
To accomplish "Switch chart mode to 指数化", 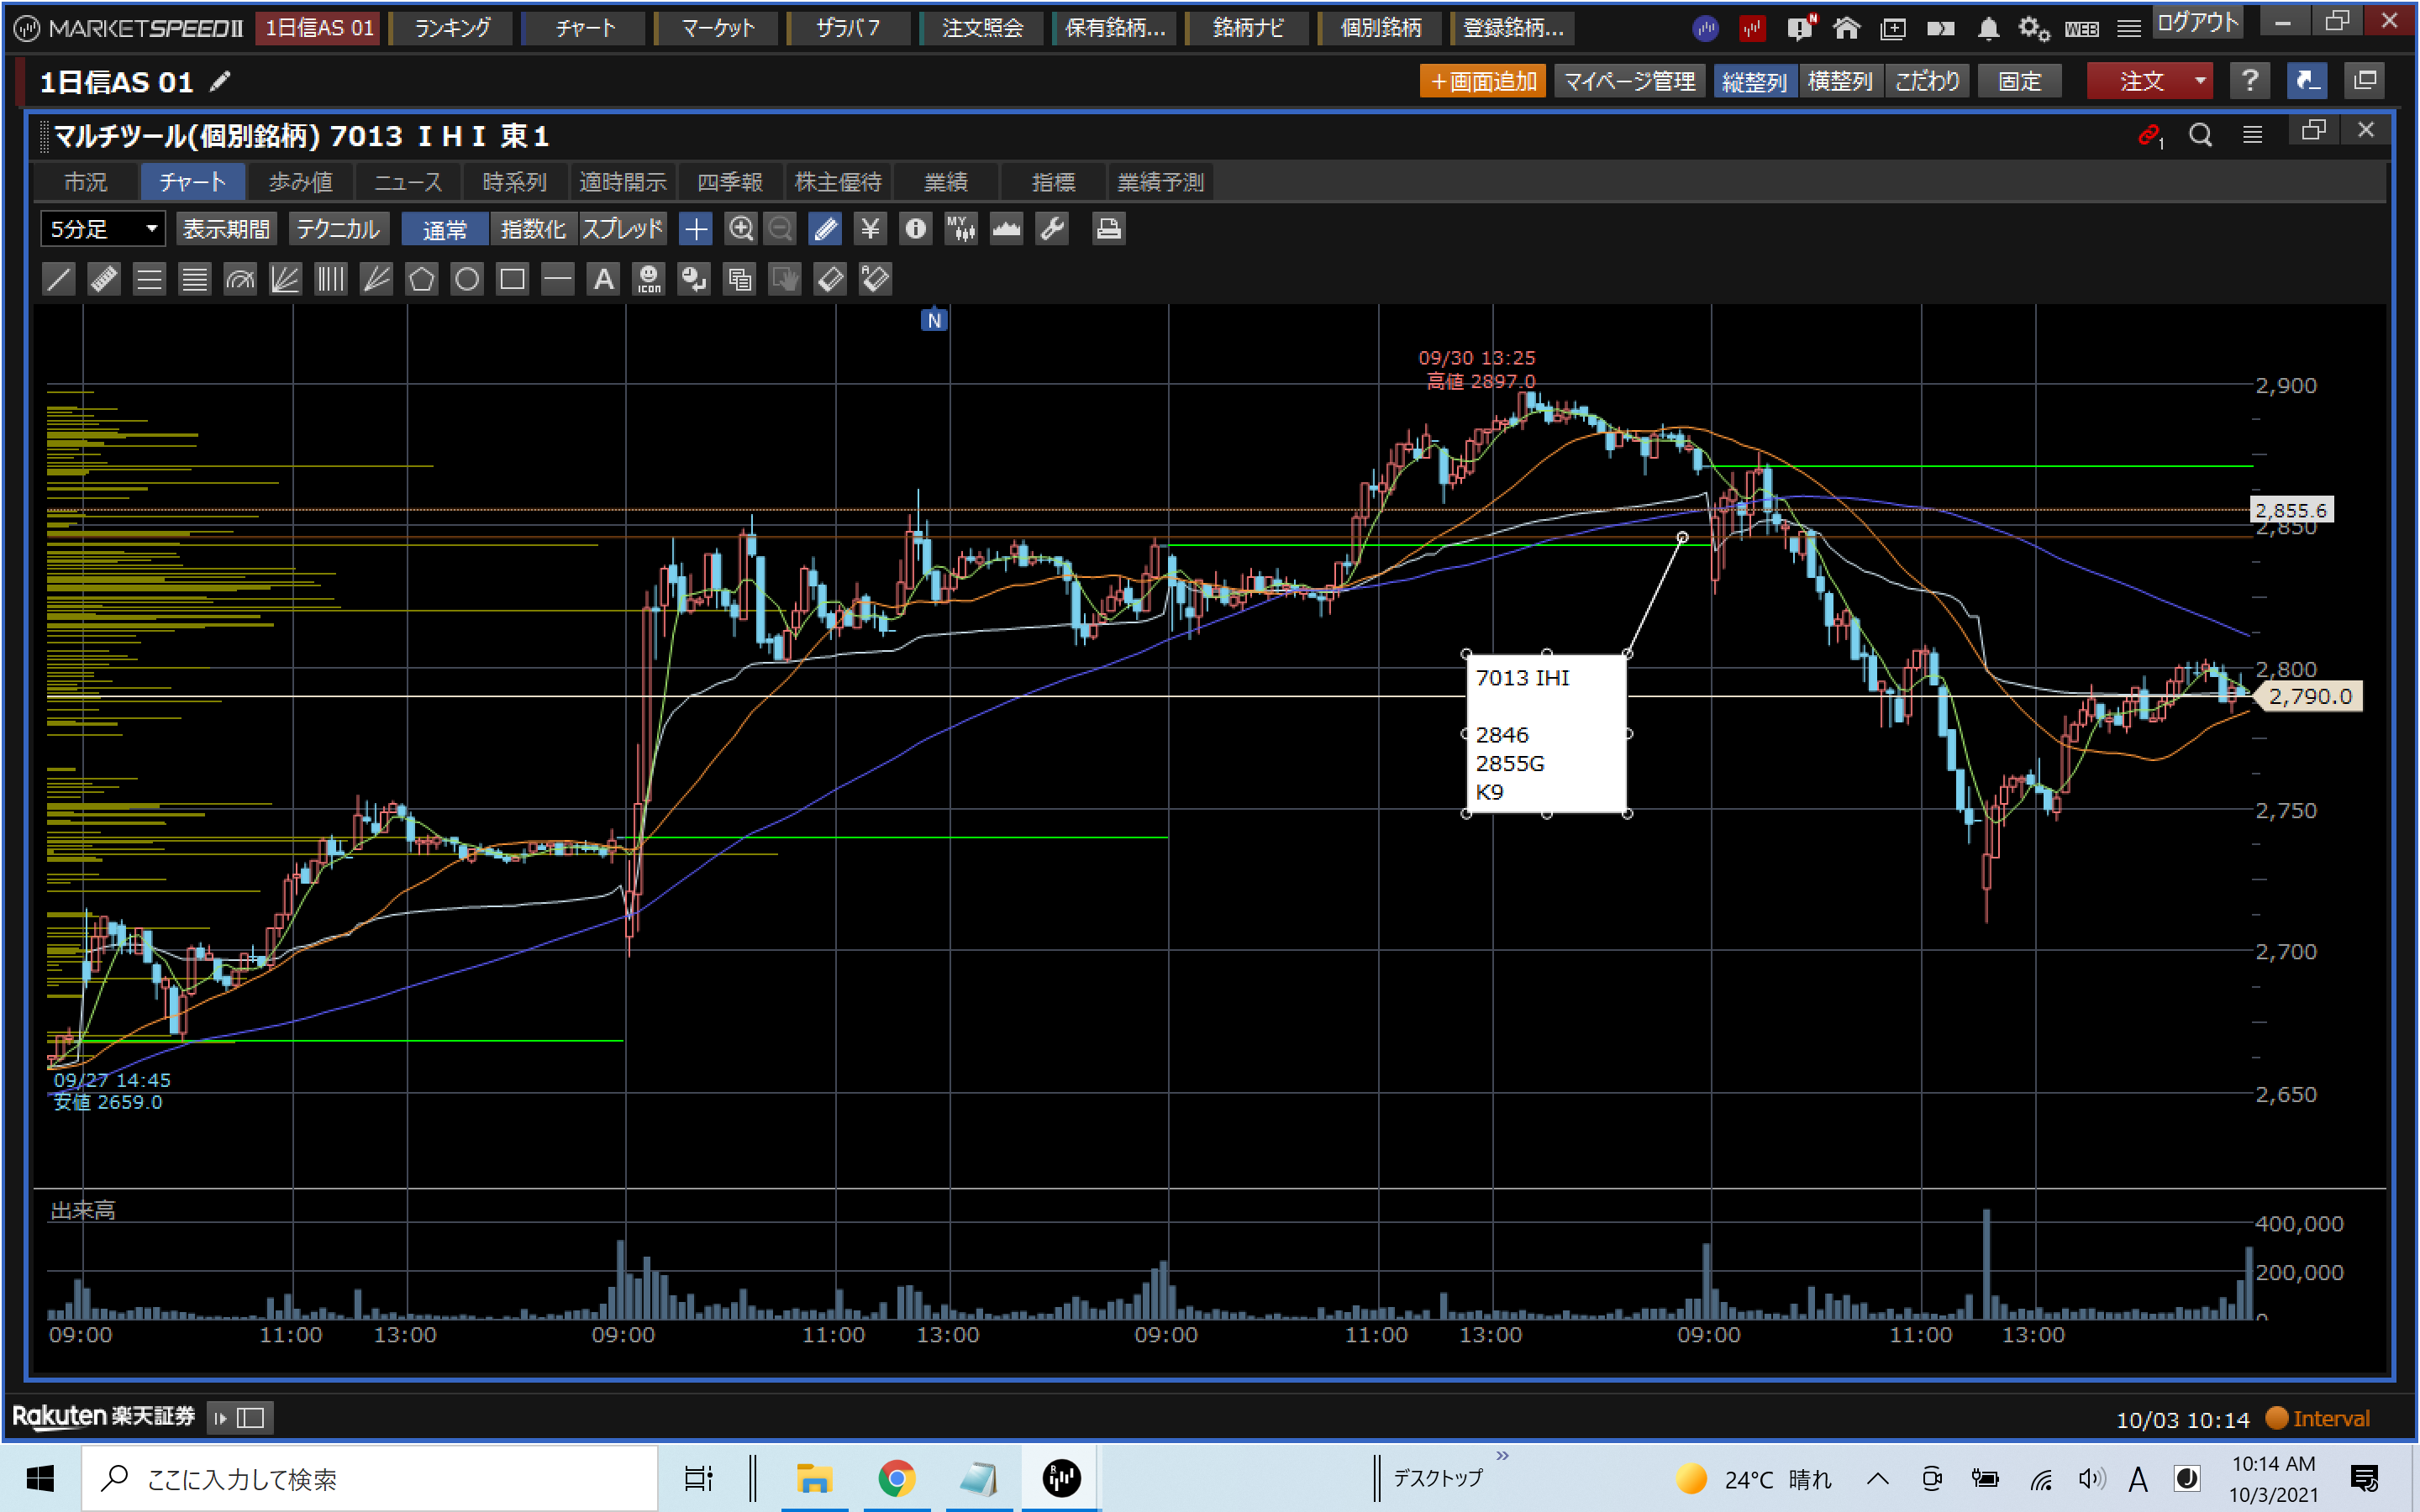I will tap(533, 229).
